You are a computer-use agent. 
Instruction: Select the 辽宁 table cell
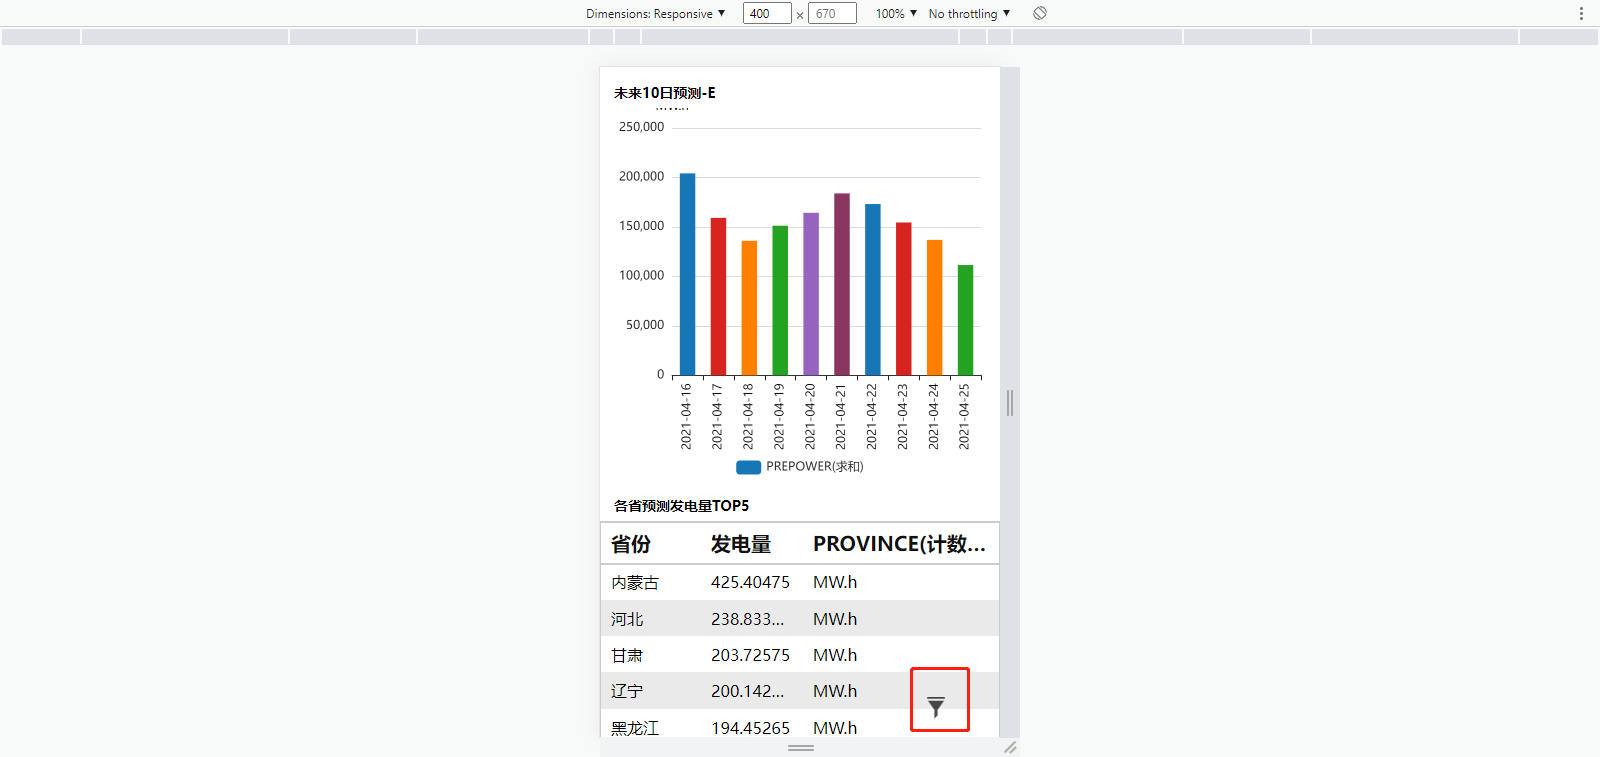point(627,691)
